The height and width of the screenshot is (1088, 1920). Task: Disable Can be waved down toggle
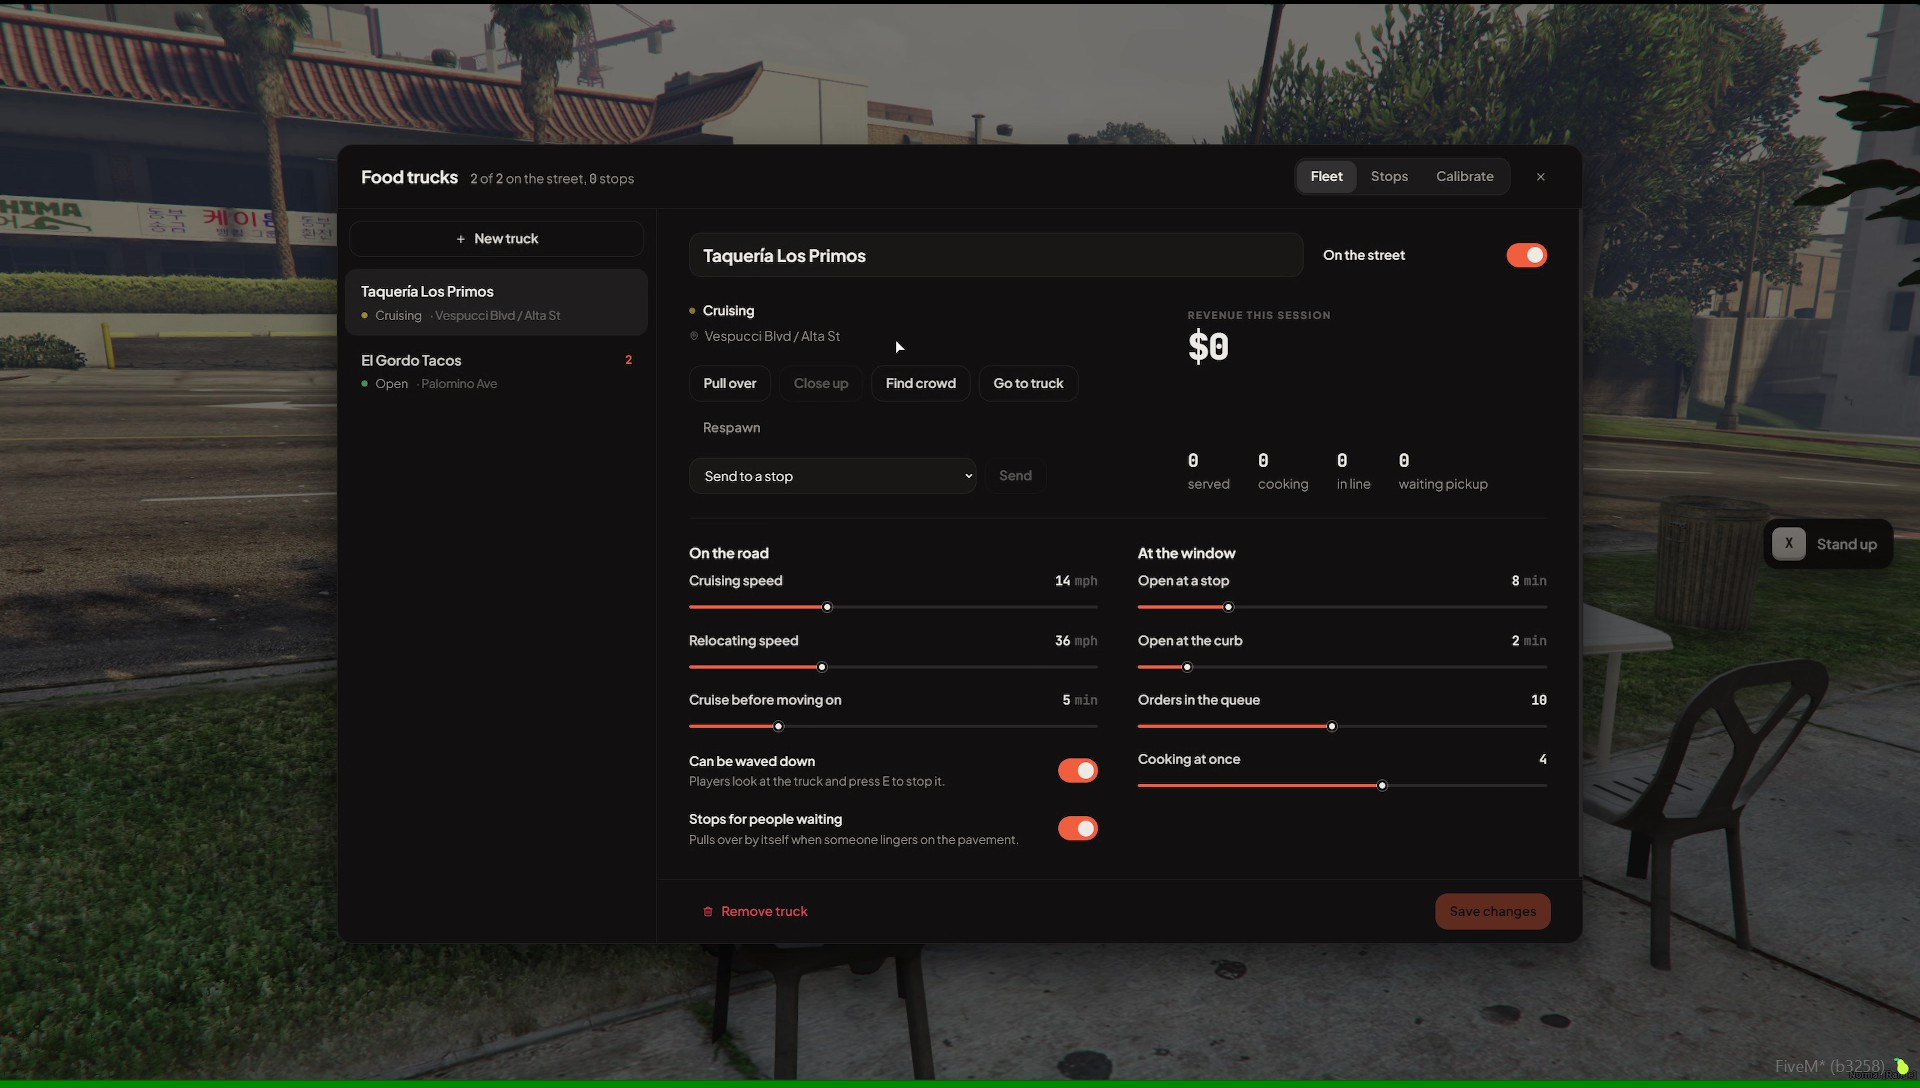coord(1078,771)
